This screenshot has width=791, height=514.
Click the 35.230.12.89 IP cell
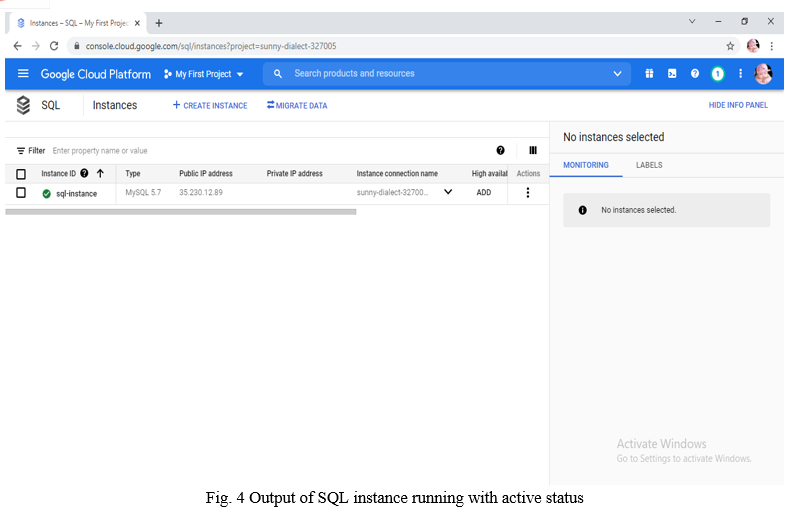tap(201, 192)
